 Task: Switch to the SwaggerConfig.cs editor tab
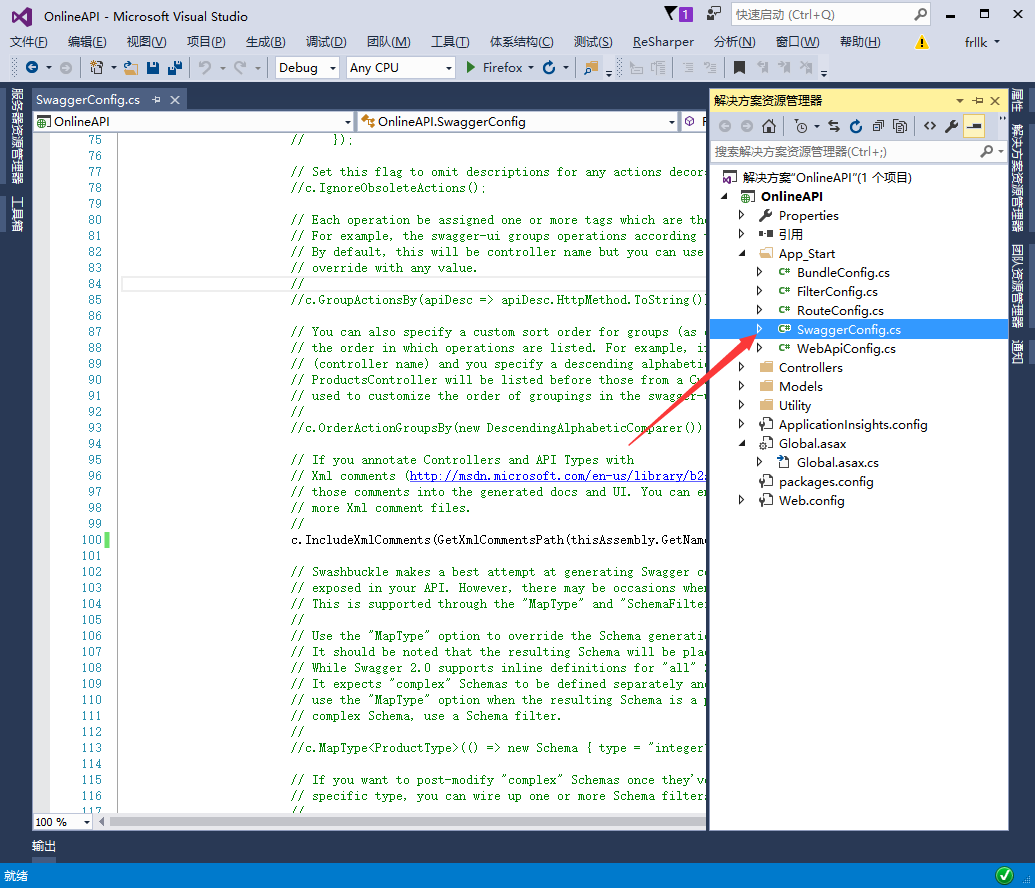click(88, 100)
